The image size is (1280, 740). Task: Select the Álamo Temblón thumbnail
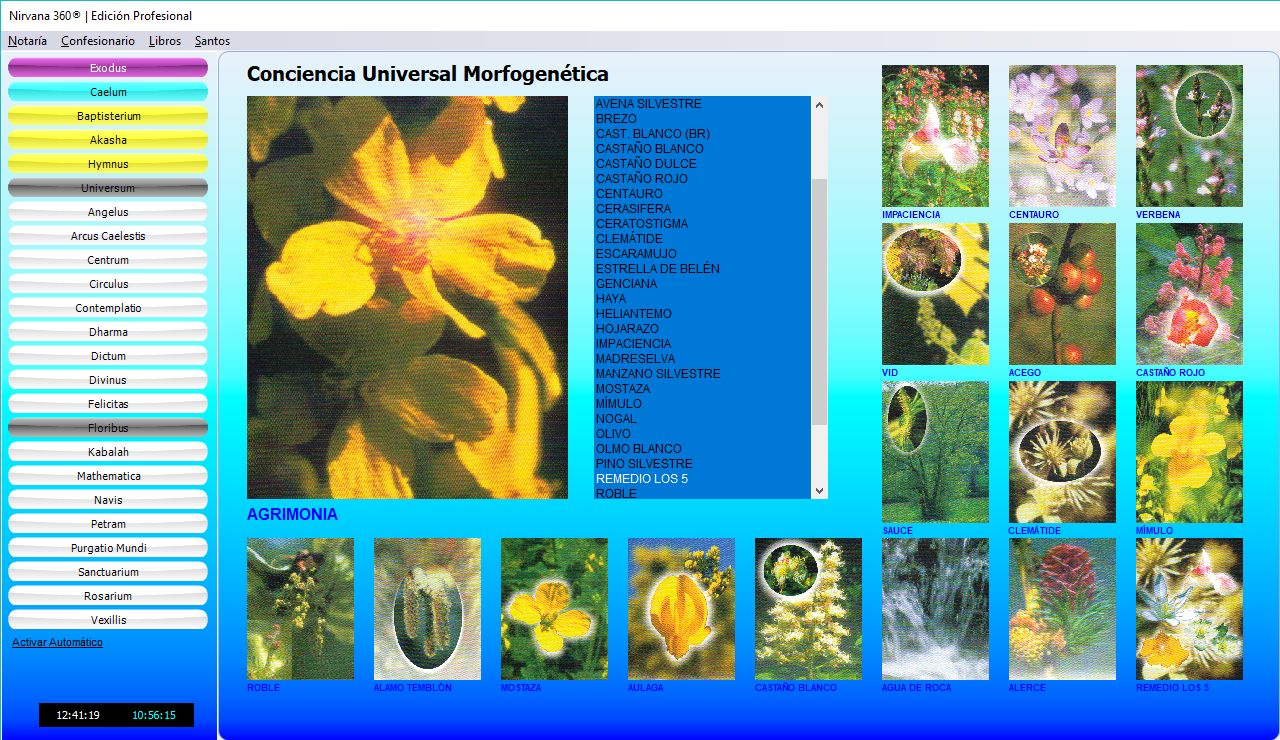(x=427, y=609)
